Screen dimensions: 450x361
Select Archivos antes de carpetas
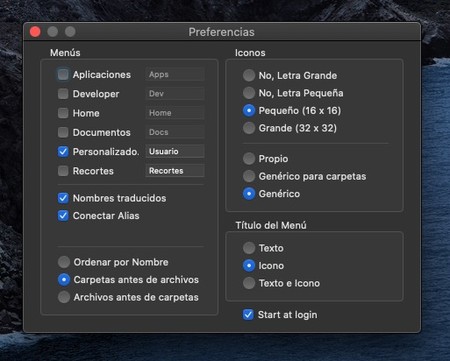coord(64,297)
